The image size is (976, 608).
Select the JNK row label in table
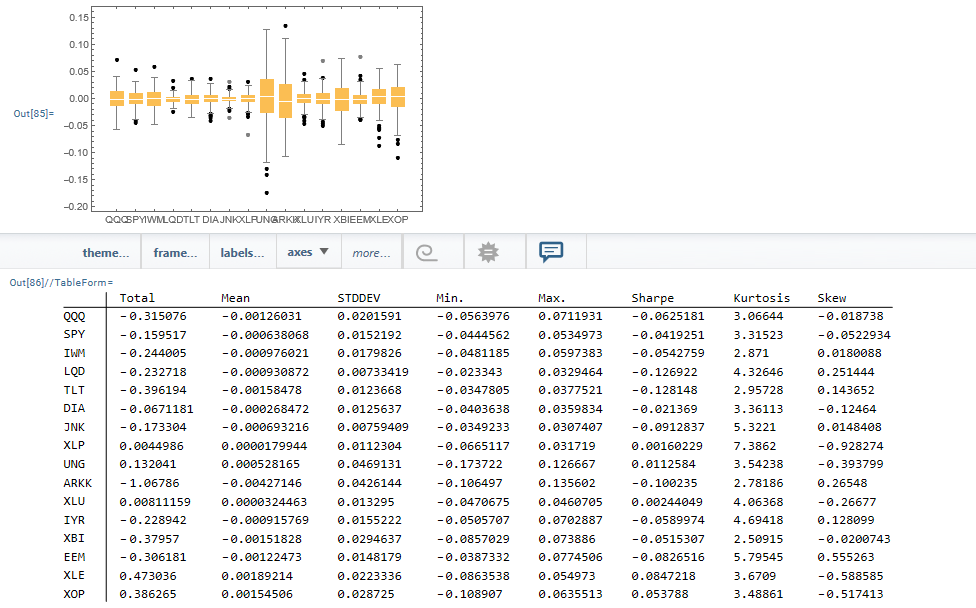point(74,427)
